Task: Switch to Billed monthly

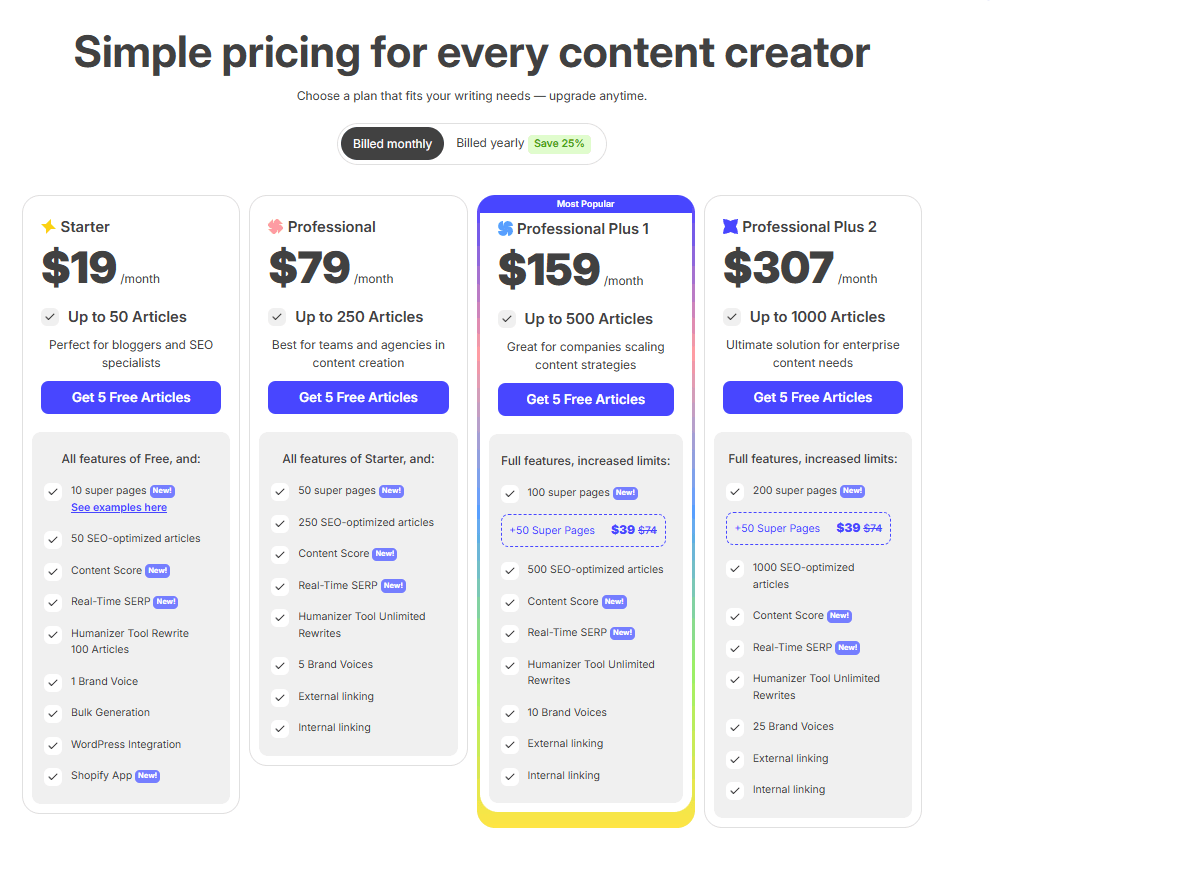Action: [x=392, y=143]
